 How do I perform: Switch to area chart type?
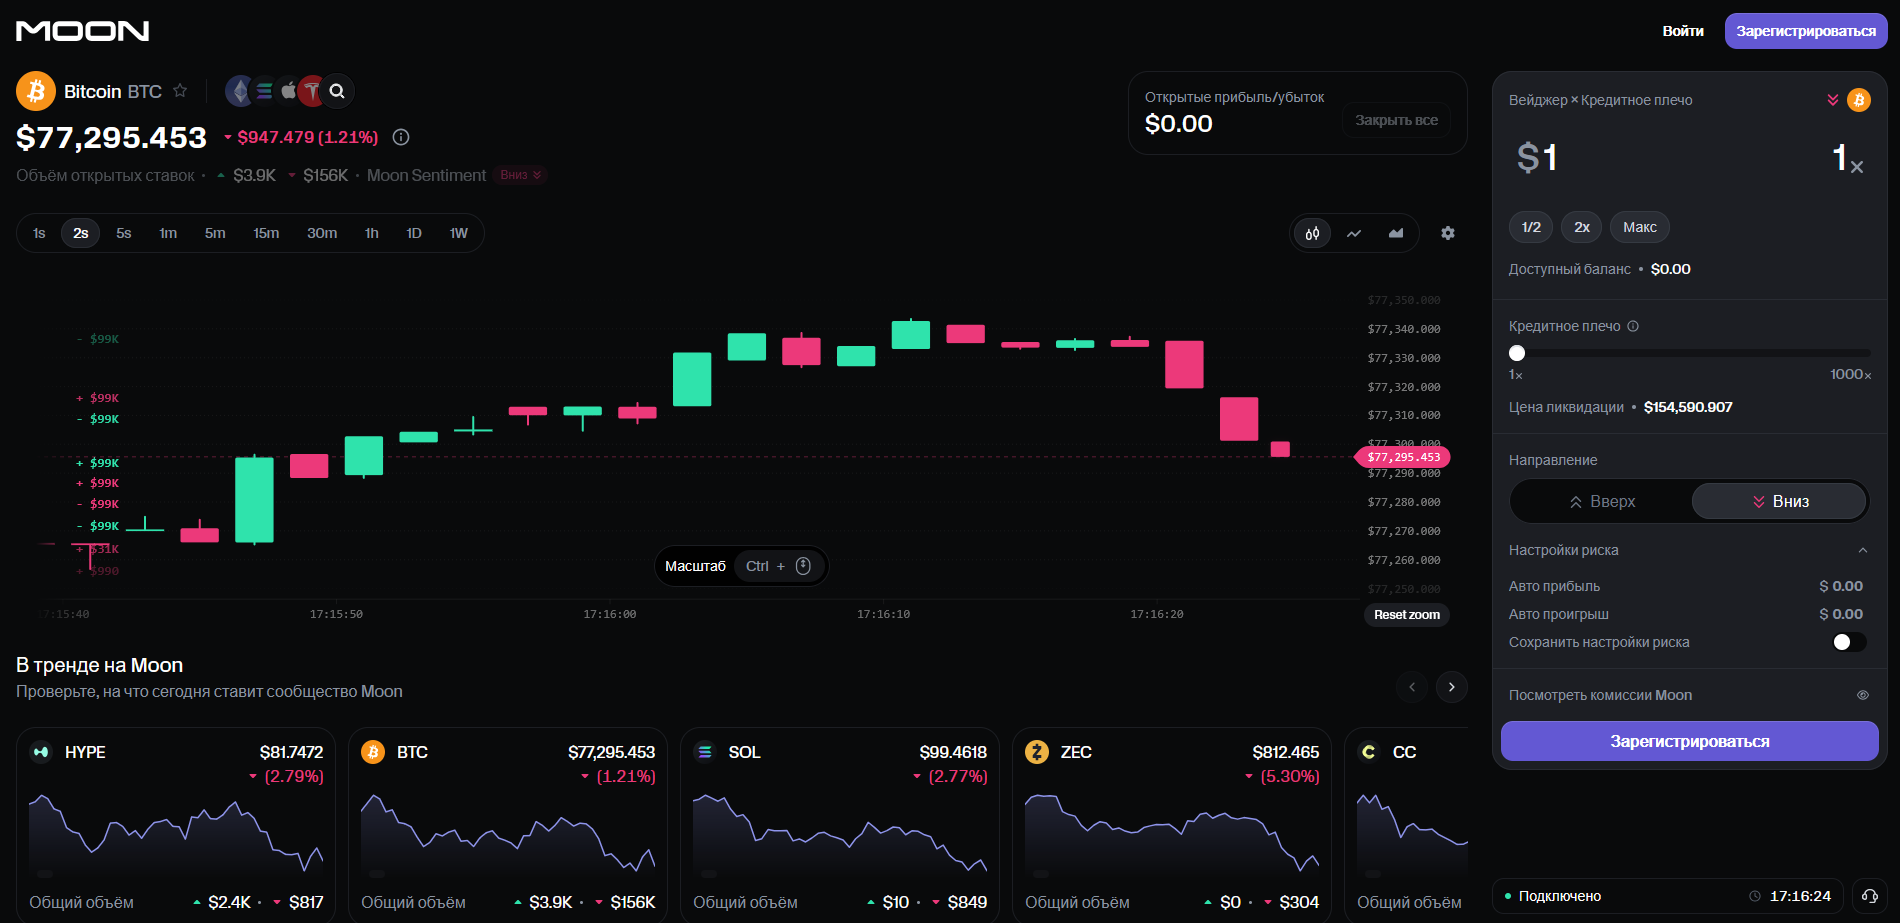1396,233
